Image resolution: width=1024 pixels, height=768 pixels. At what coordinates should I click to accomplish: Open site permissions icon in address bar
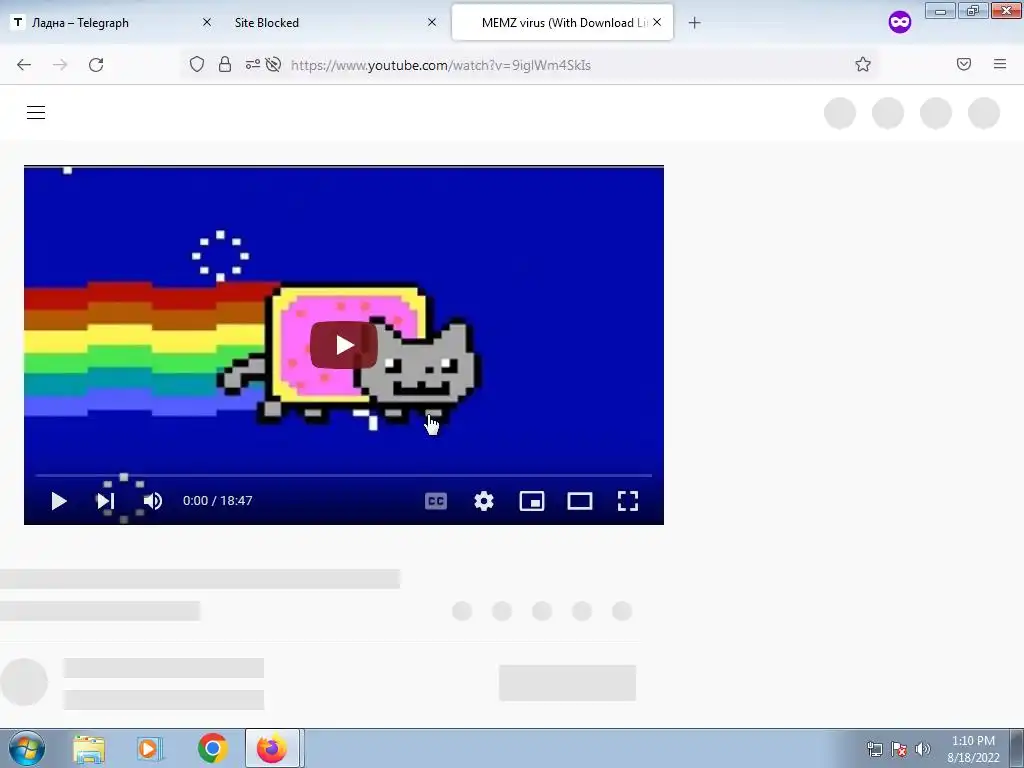coord(253,64)
